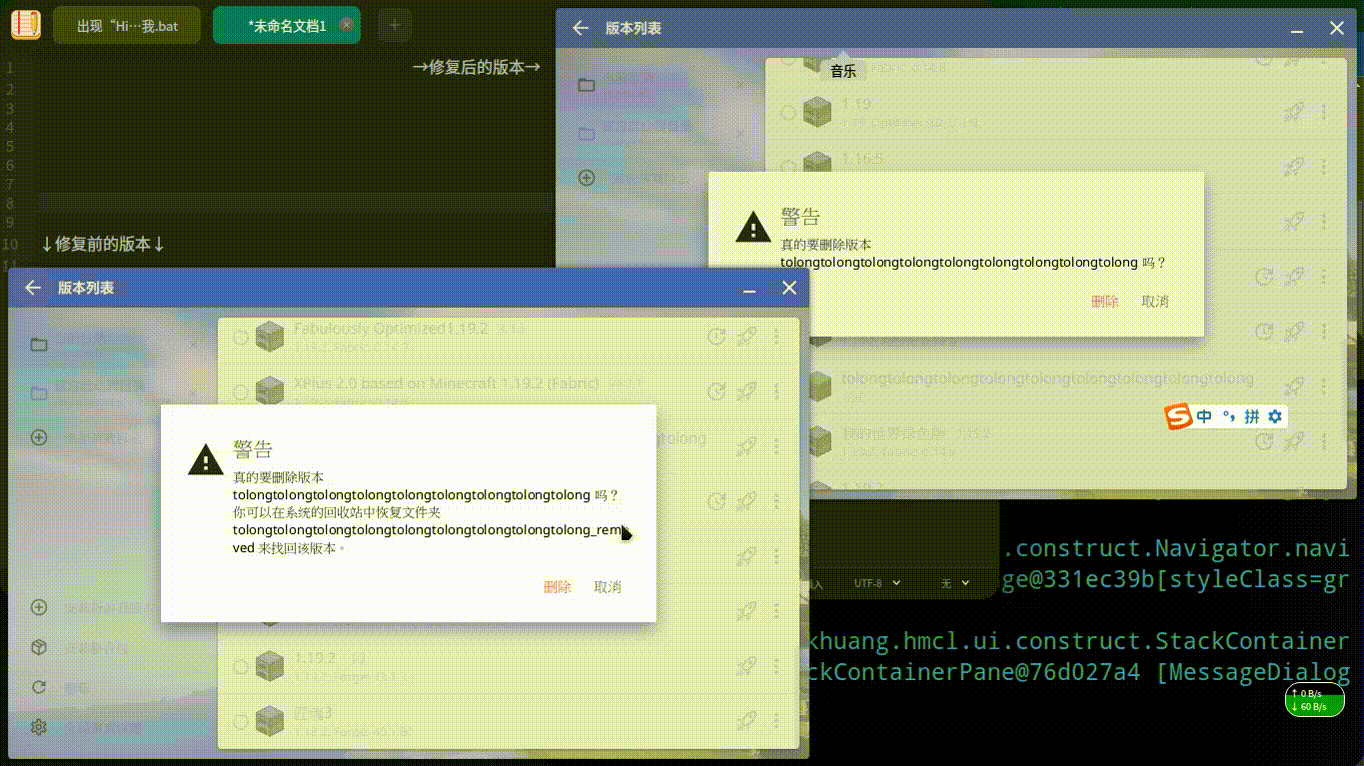
Task: Open the UTF-8 encoding dropdown
Action: pyautogui.click(x=876, y=583)
